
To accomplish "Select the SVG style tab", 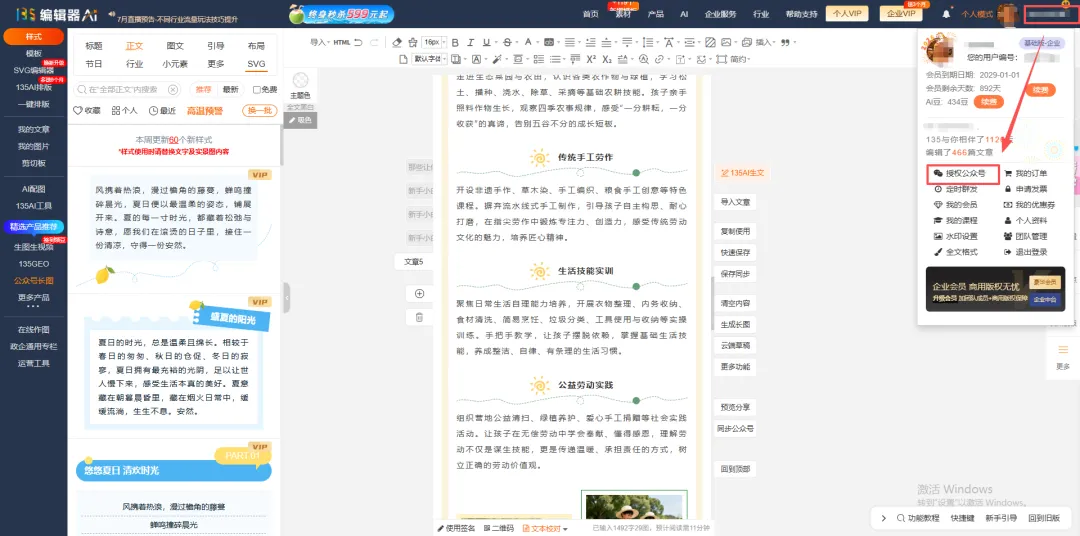I will pos(256,64).
